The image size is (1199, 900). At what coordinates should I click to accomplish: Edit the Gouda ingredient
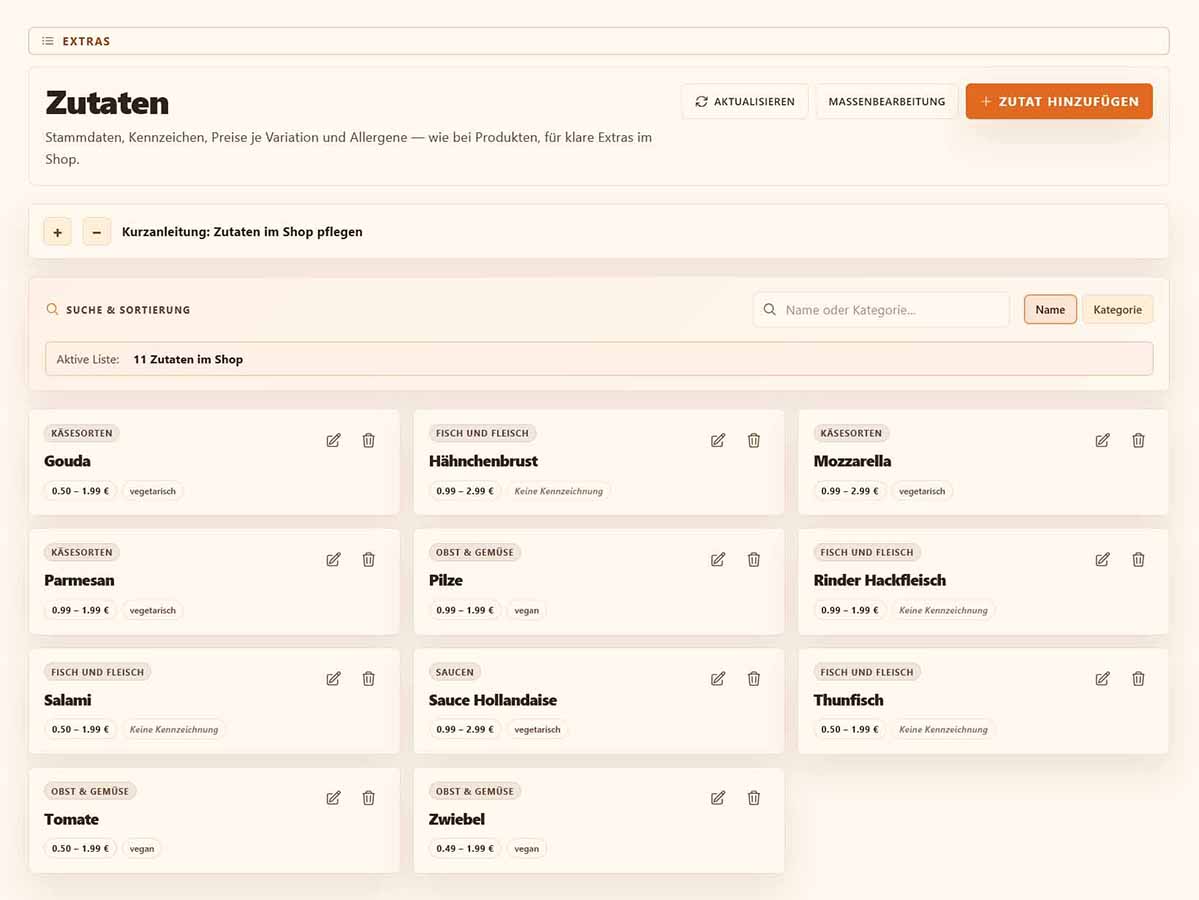click(x=333, y=440)
